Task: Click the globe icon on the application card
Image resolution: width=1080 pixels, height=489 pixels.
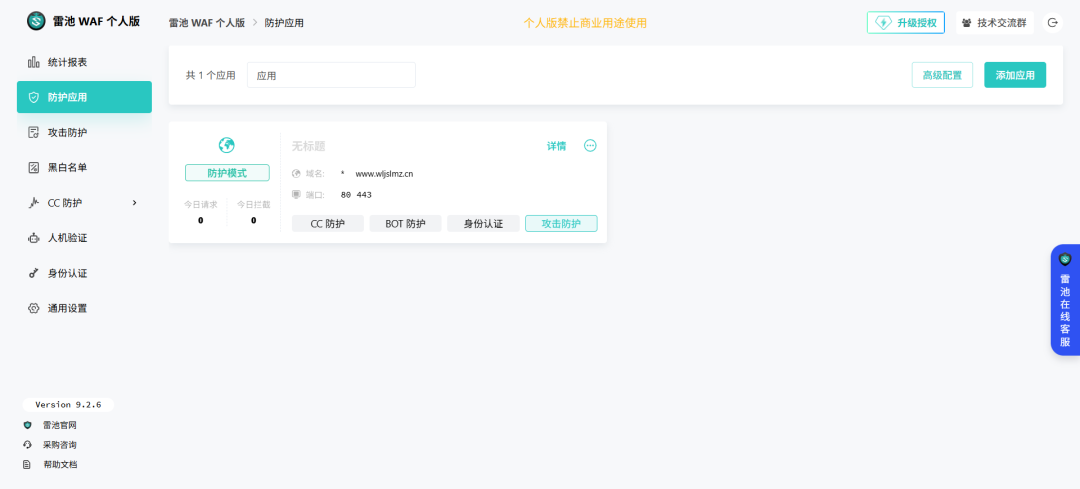Action: [227, 145]
